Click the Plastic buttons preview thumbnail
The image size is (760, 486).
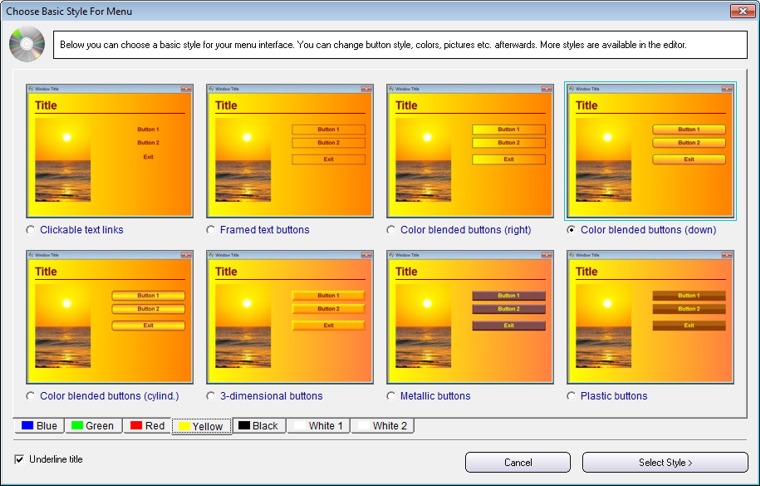tap(650, 317)
